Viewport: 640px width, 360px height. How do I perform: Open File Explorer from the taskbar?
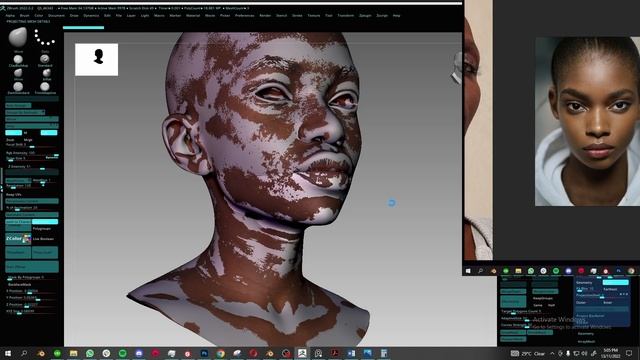pyautogui.click(x=73, y=353)
